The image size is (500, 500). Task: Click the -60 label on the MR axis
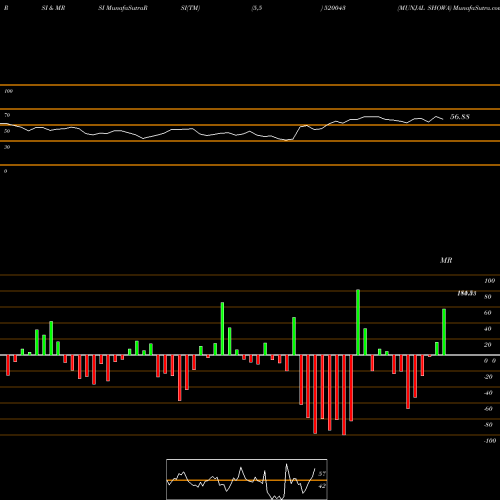coord(488,409)
